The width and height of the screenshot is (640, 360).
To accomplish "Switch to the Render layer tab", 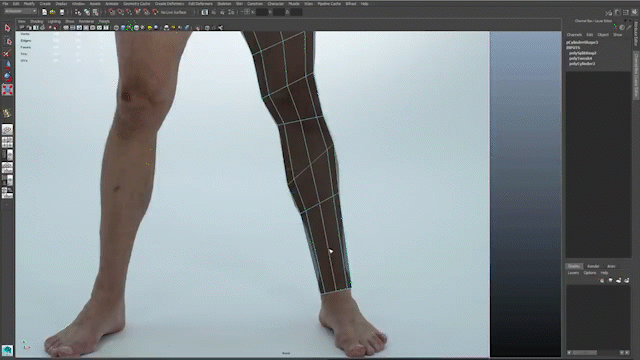I will tap(593, 266).
